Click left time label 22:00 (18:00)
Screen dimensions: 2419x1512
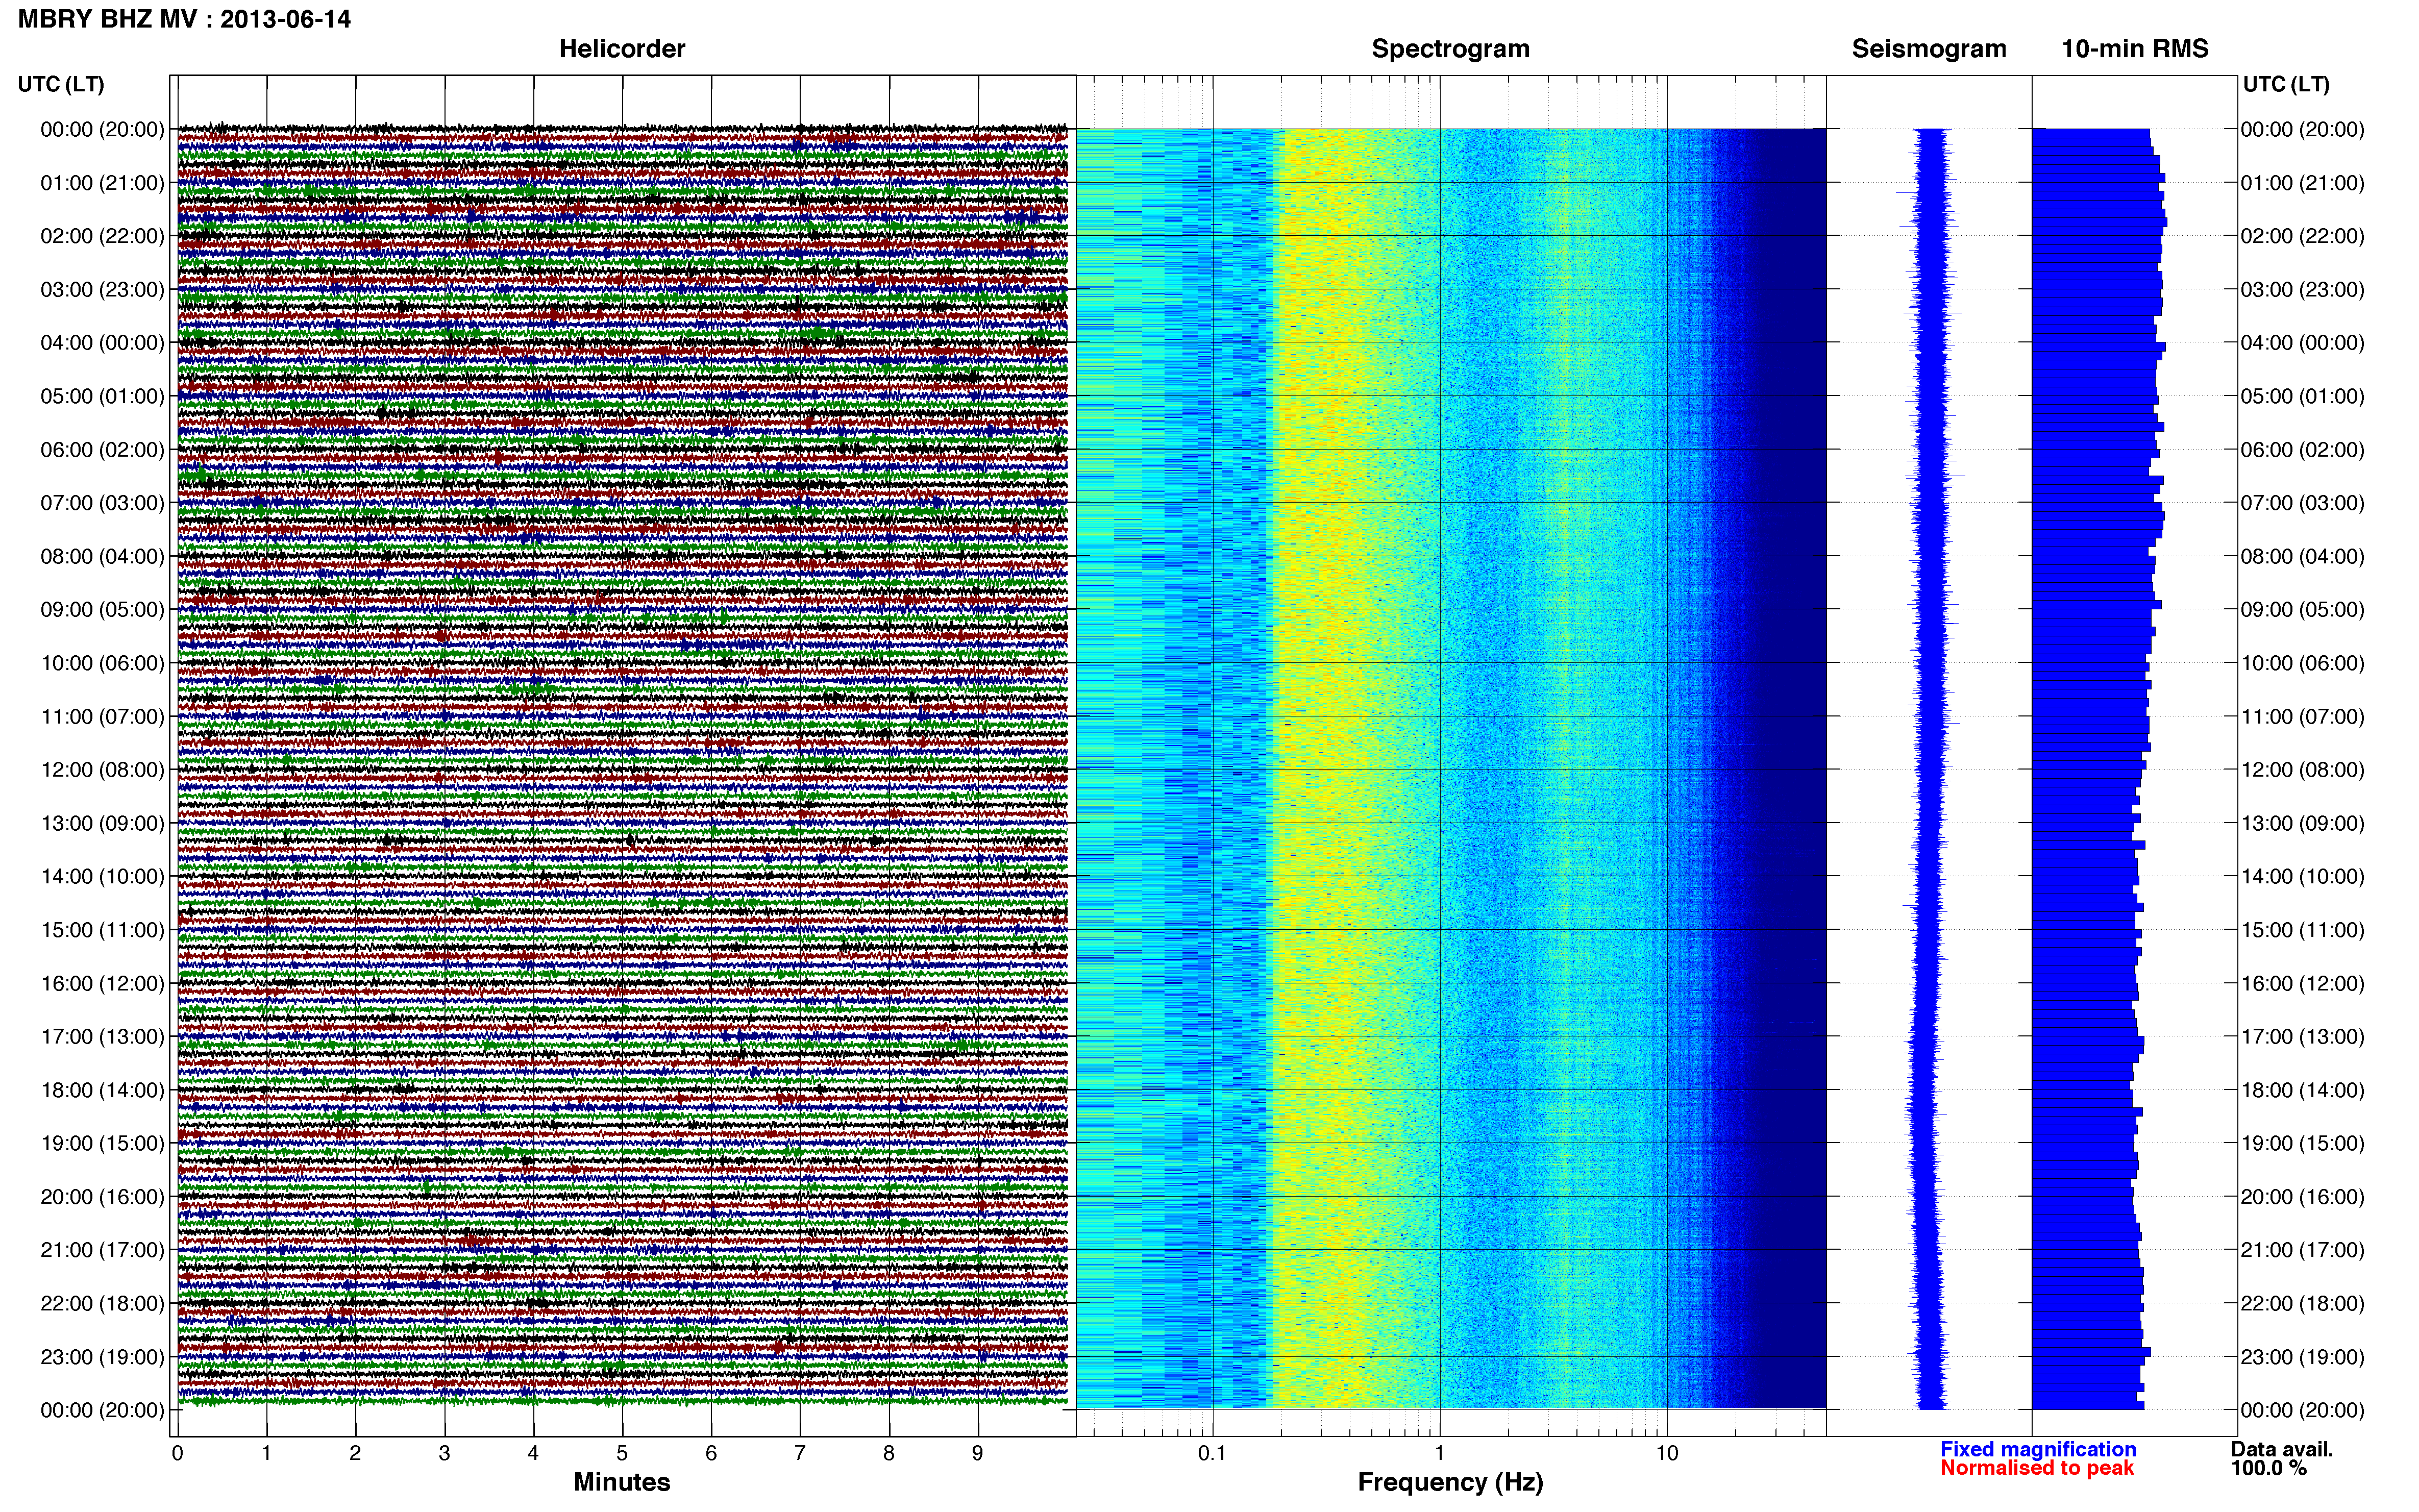tap(102, 1304)
